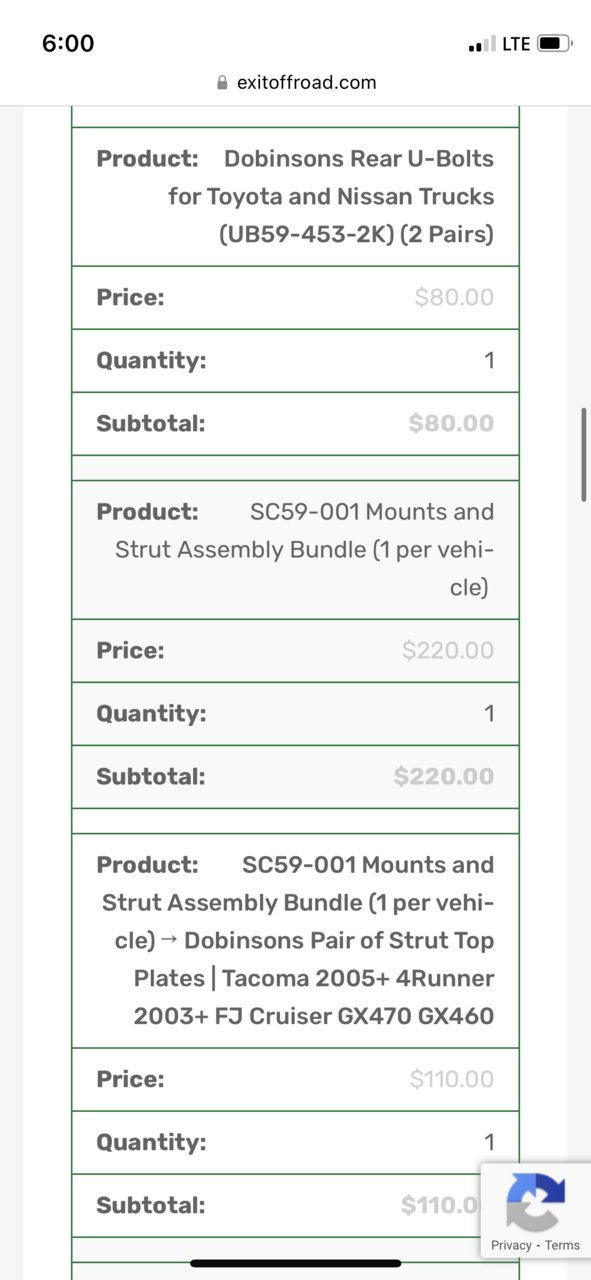This screenshot has width=591, height=1280.
Task: Tap the $110.00 price value
Action: (452, 1079)
